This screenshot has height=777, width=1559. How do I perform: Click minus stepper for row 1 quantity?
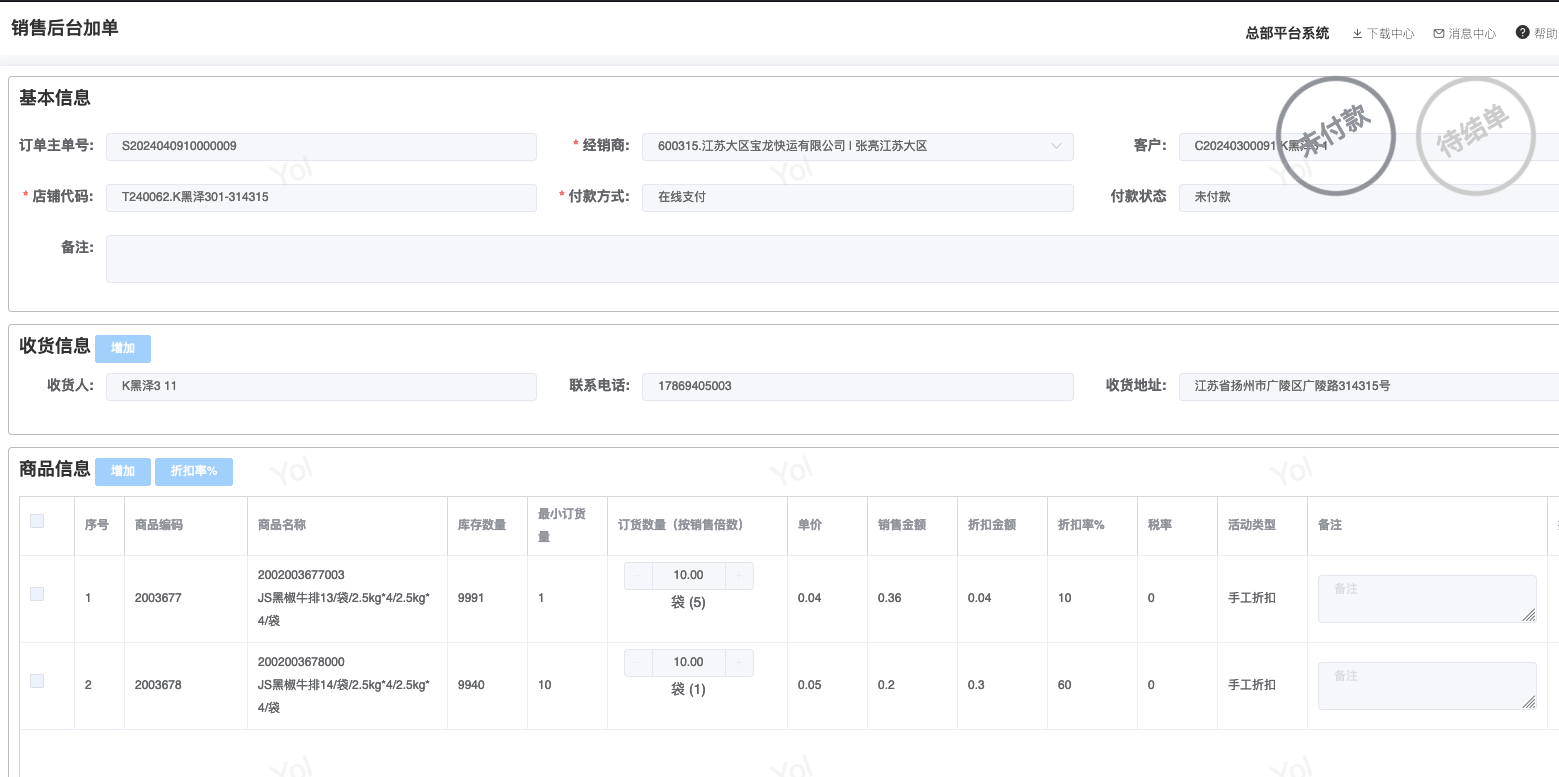pos(638,576)
